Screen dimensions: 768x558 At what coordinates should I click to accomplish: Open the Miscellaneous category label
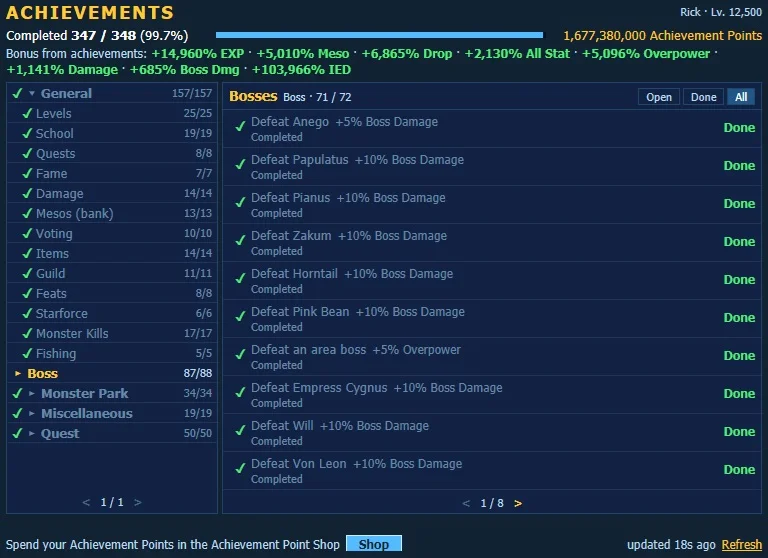click(87, 413)
